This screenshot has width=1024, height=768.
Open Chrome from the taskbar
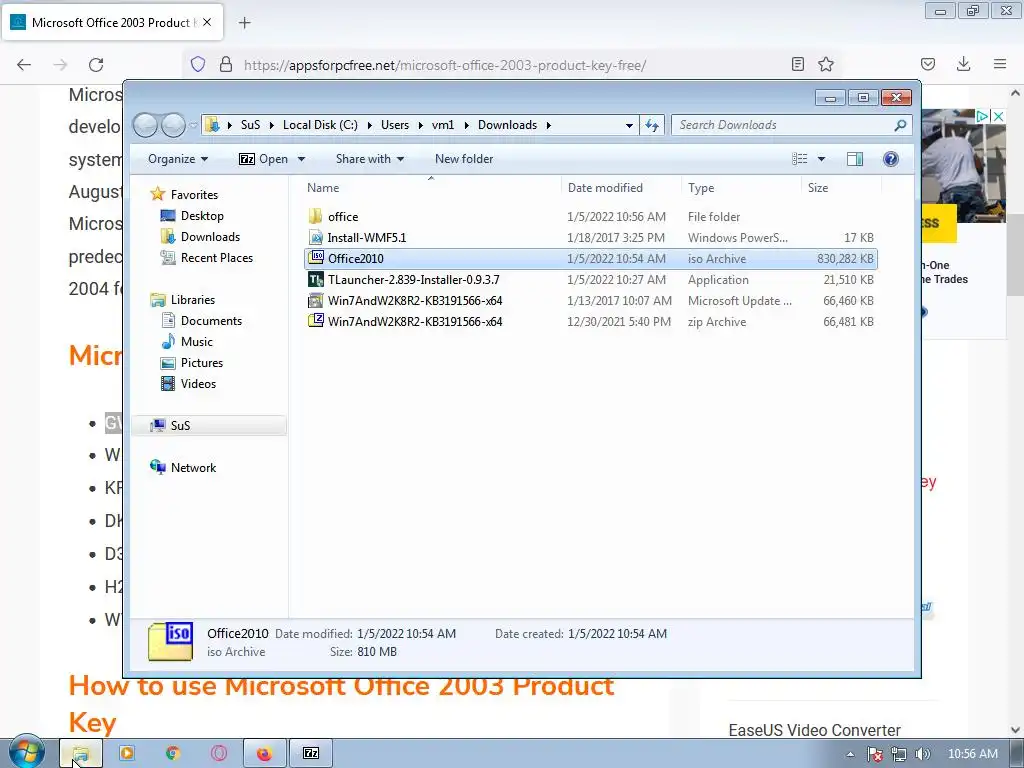[173, 753]
